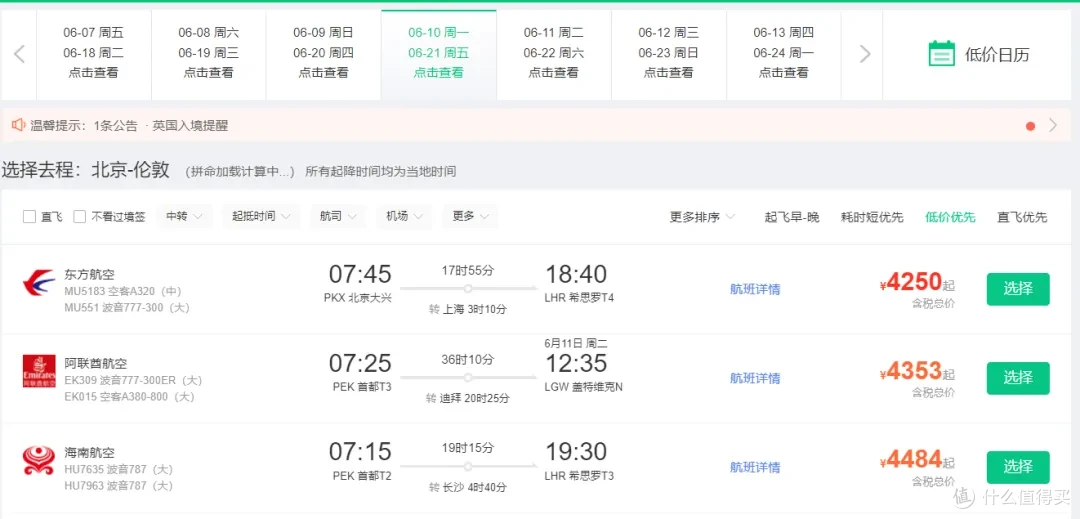Open the 英国入境提醒 notice
This screenshot has height=519, width=1080.
(x=190, y=125)
